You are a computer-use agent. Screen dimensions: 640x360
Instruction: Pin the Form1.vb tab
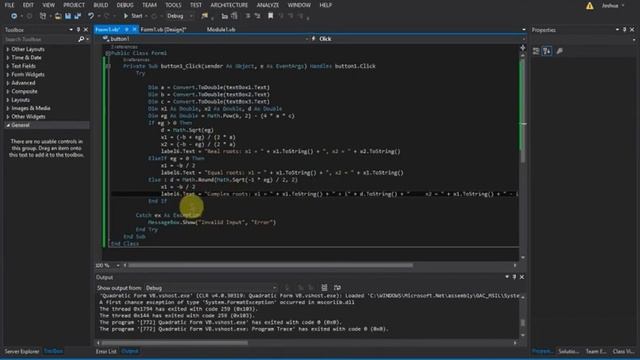tap(127, 29)
